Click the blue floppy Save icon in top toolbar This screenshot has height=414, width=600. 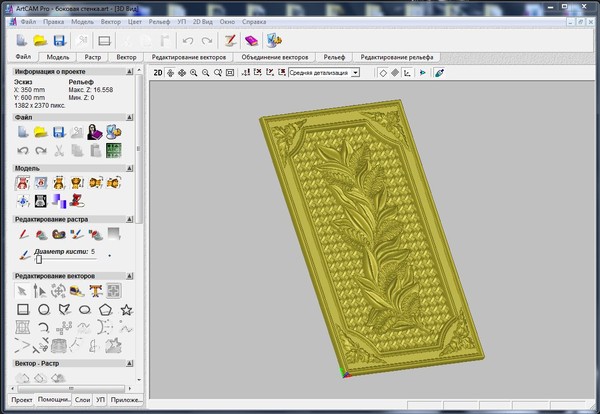click(x=60, y=41)
